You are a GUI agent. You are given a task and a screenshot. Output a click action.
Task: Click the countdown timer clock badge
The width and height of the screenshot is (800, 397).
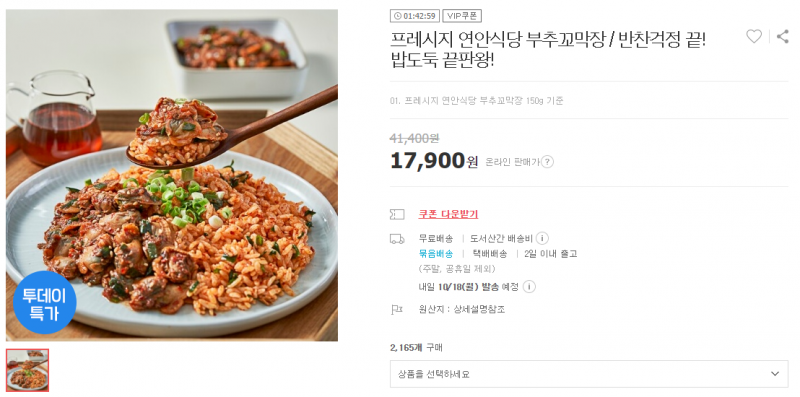coord(414,16)
